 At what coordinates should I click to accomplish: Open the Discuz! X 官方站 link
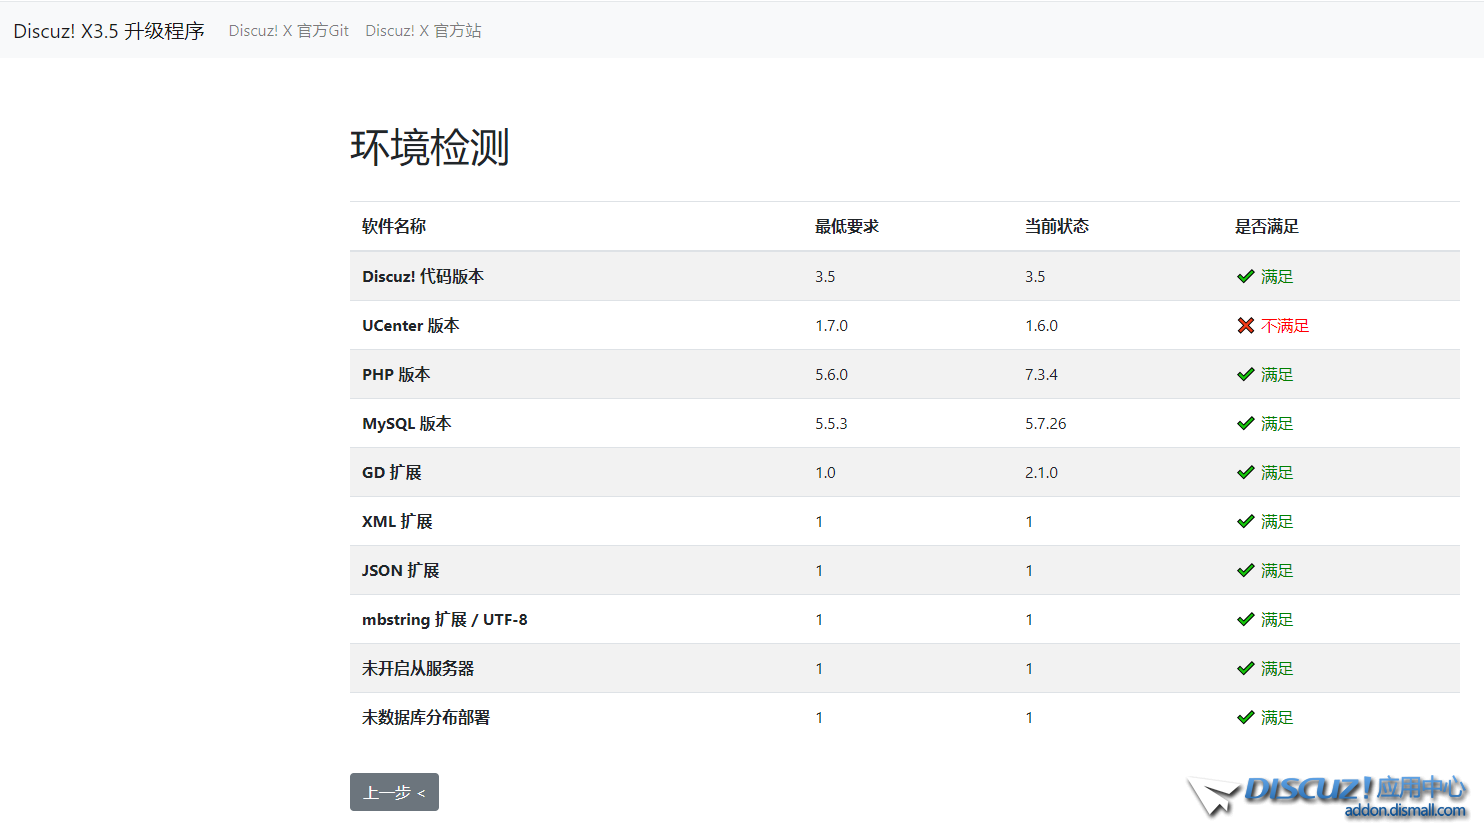pyautogui.click(x=423, y=31)
